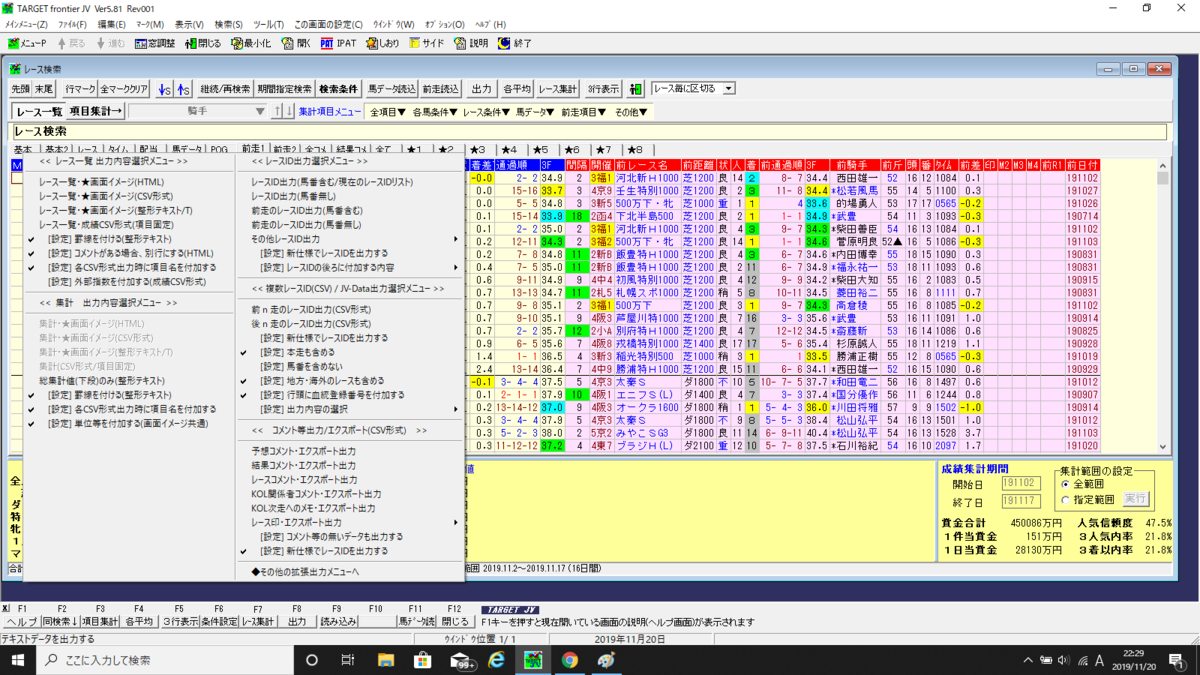Expand 前走項目▼ menu
Viewport: 1200px width, 675px height.
(x=584, y=112)
